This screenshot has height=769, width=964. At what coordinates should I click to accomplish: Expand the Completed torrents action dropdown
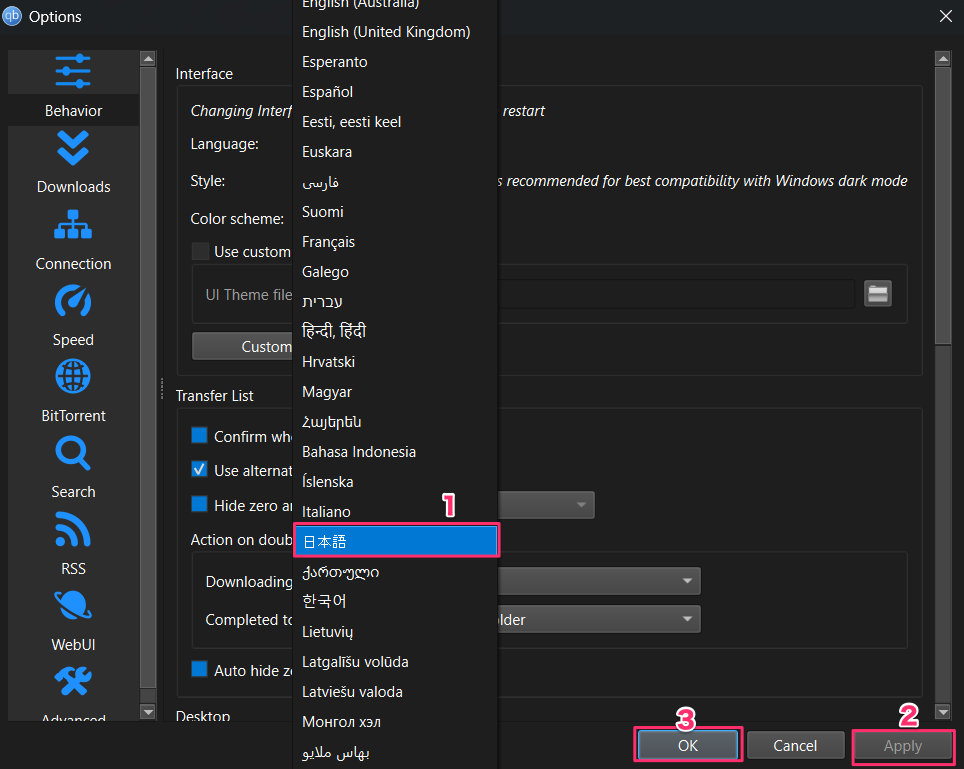tap(599, 619)
